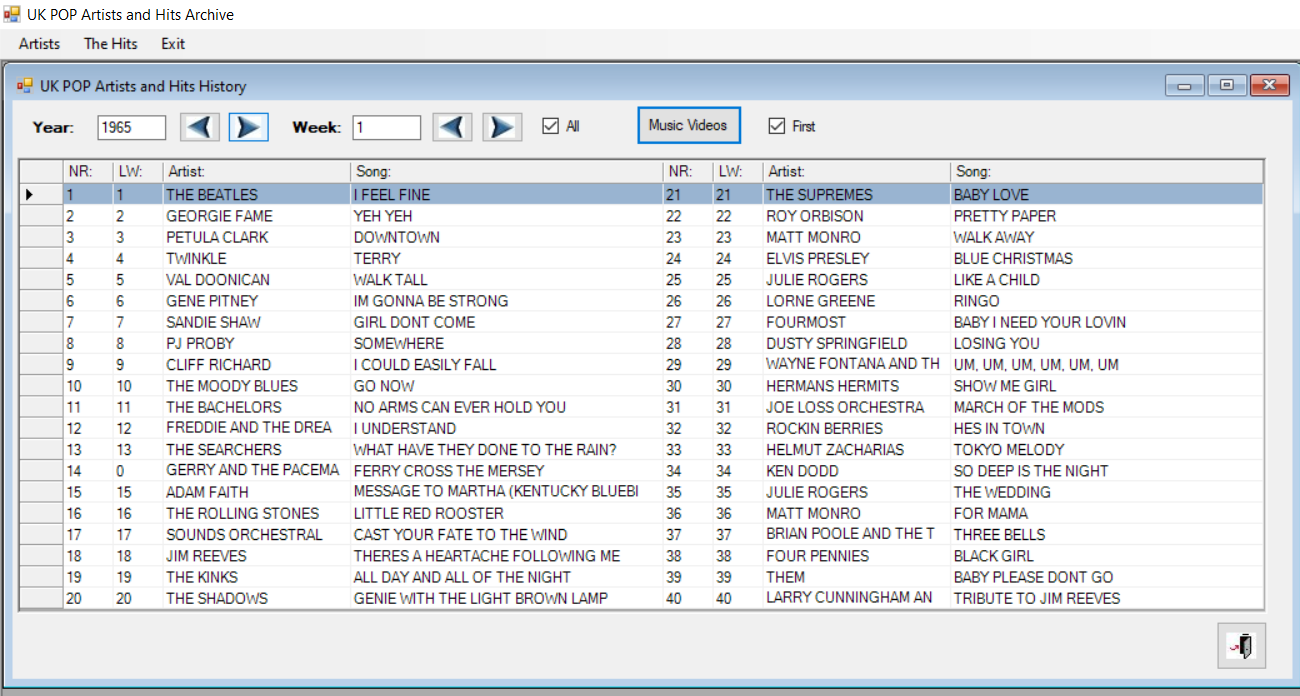Select the SOUNDS ORCHESTRAL artist cell
1300x696 pixels.
pyautogui.click(x=257, y=535)
